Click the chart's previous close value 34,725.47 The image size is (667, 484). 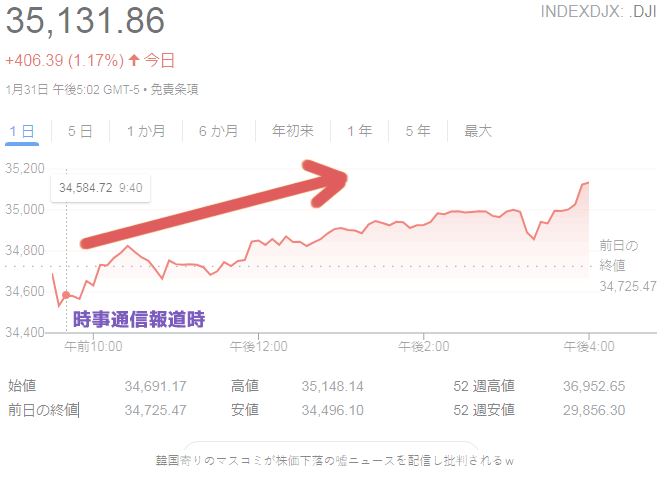(628, 286)
